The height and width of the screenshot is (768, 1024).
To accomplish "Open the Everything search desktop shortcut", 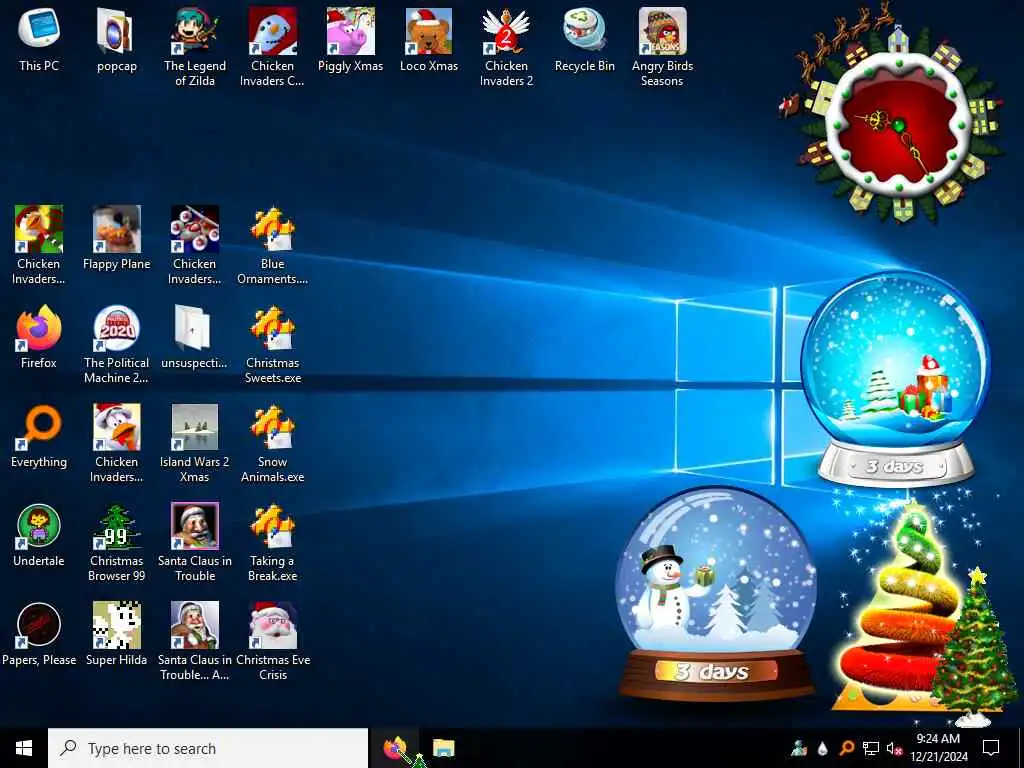I will [x=39, y=436].
